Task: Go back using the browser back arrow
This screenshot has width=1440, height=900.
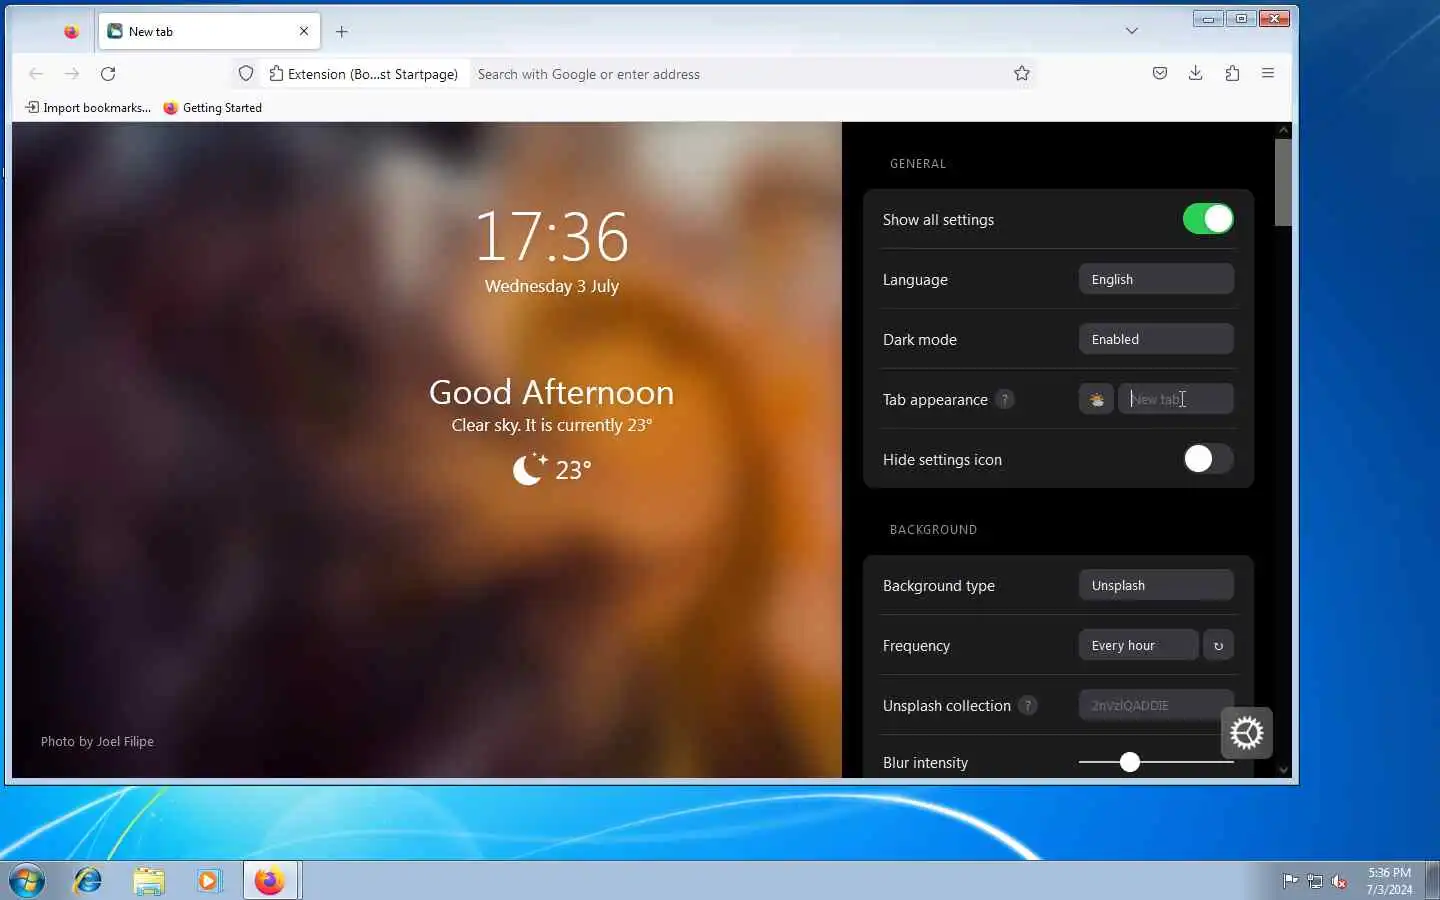Action: click(36, 73)
